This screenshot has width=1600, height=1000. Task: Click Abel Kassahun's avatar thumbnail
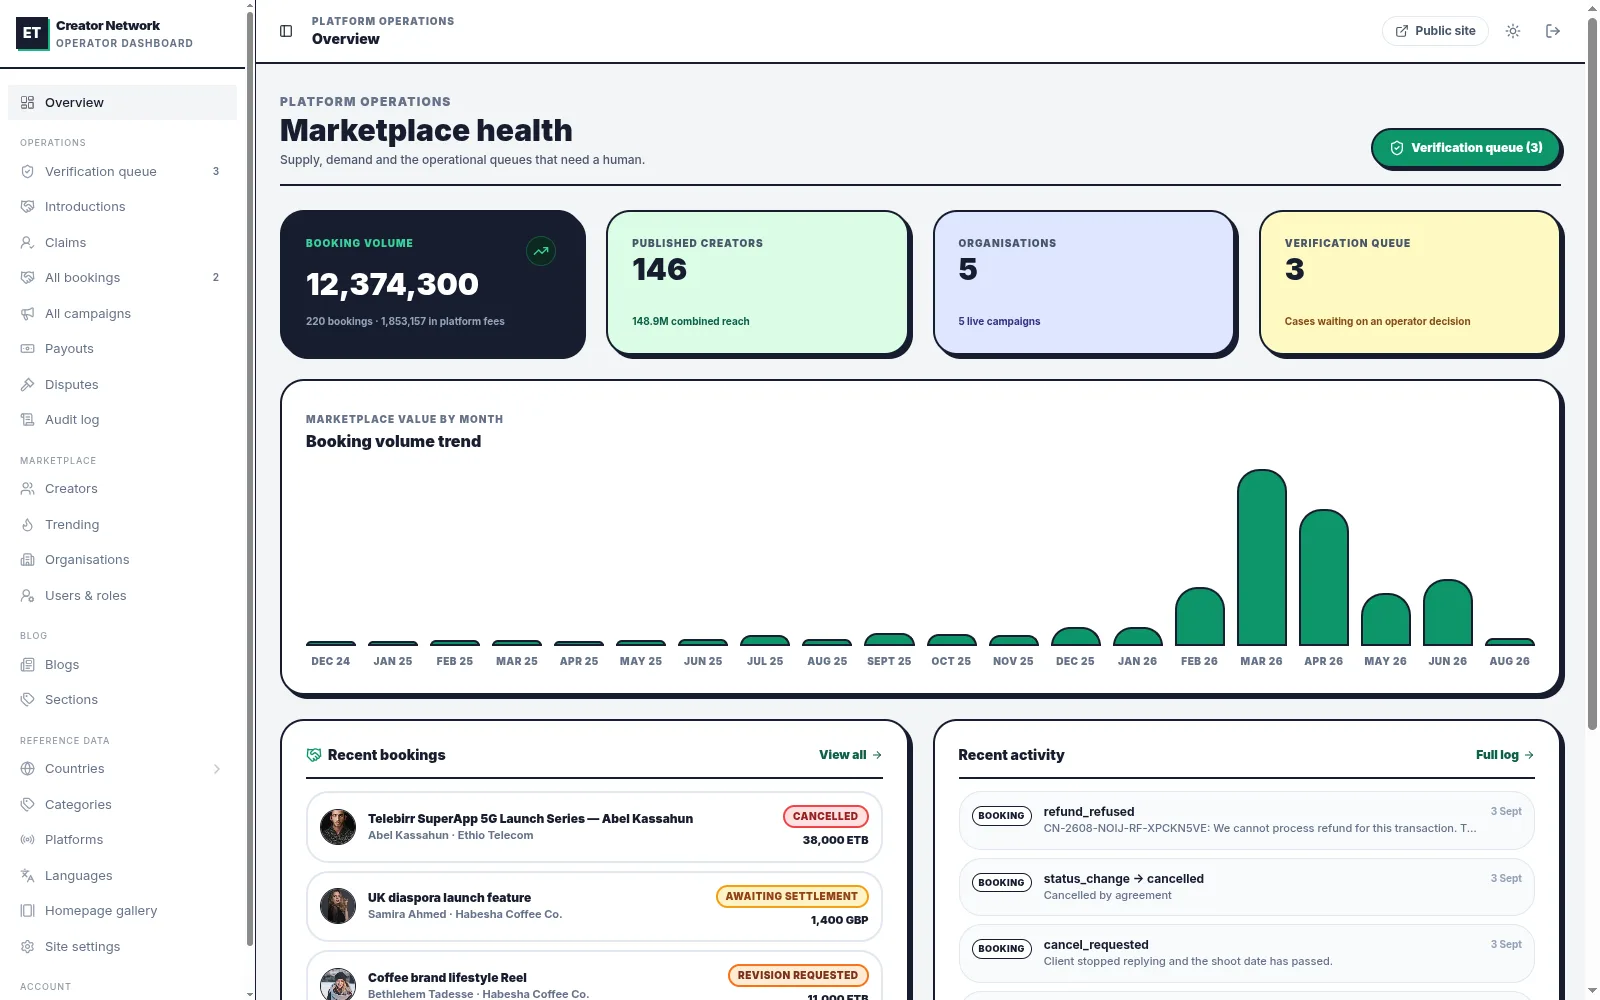click(x=338, y=827)
